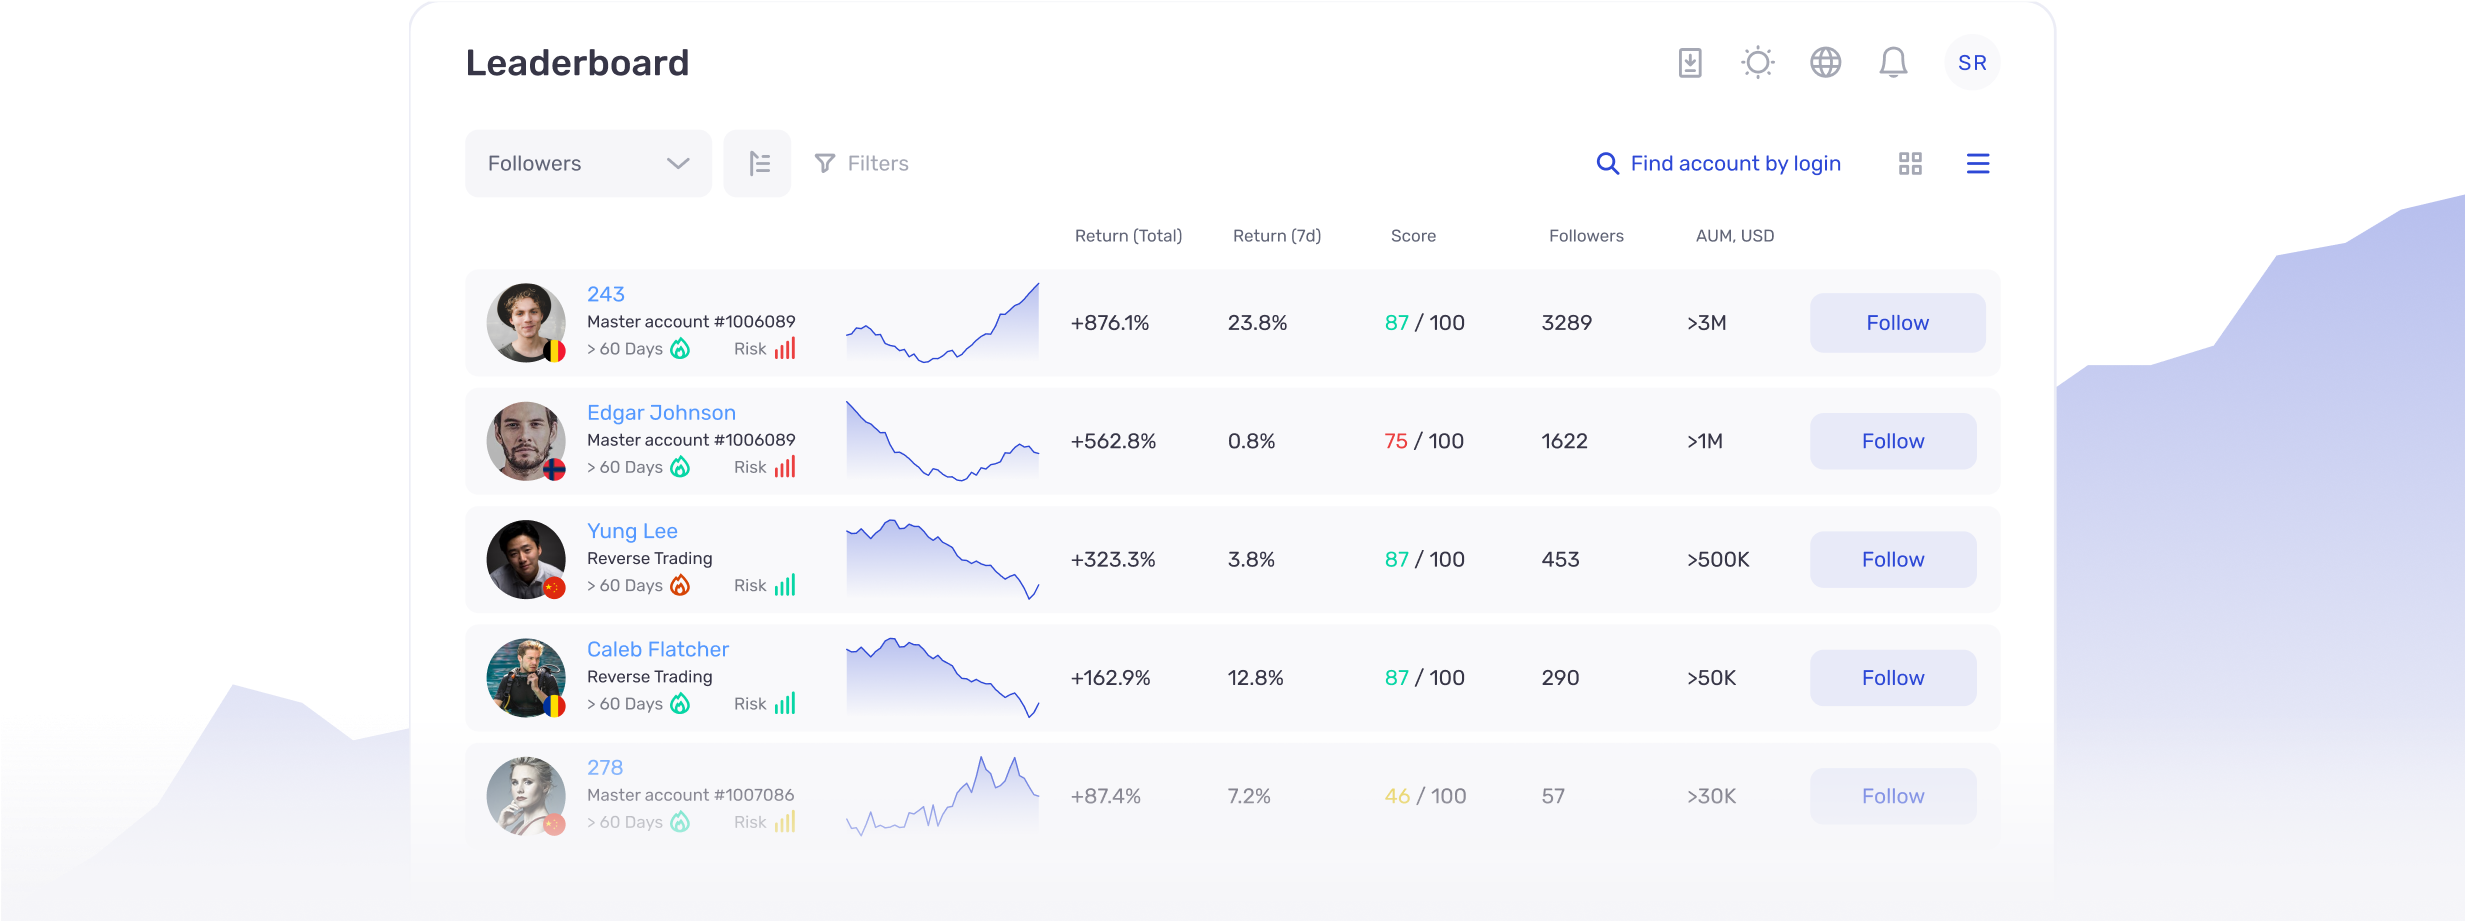Click score 87 / 100 in 243 row

1424,323
